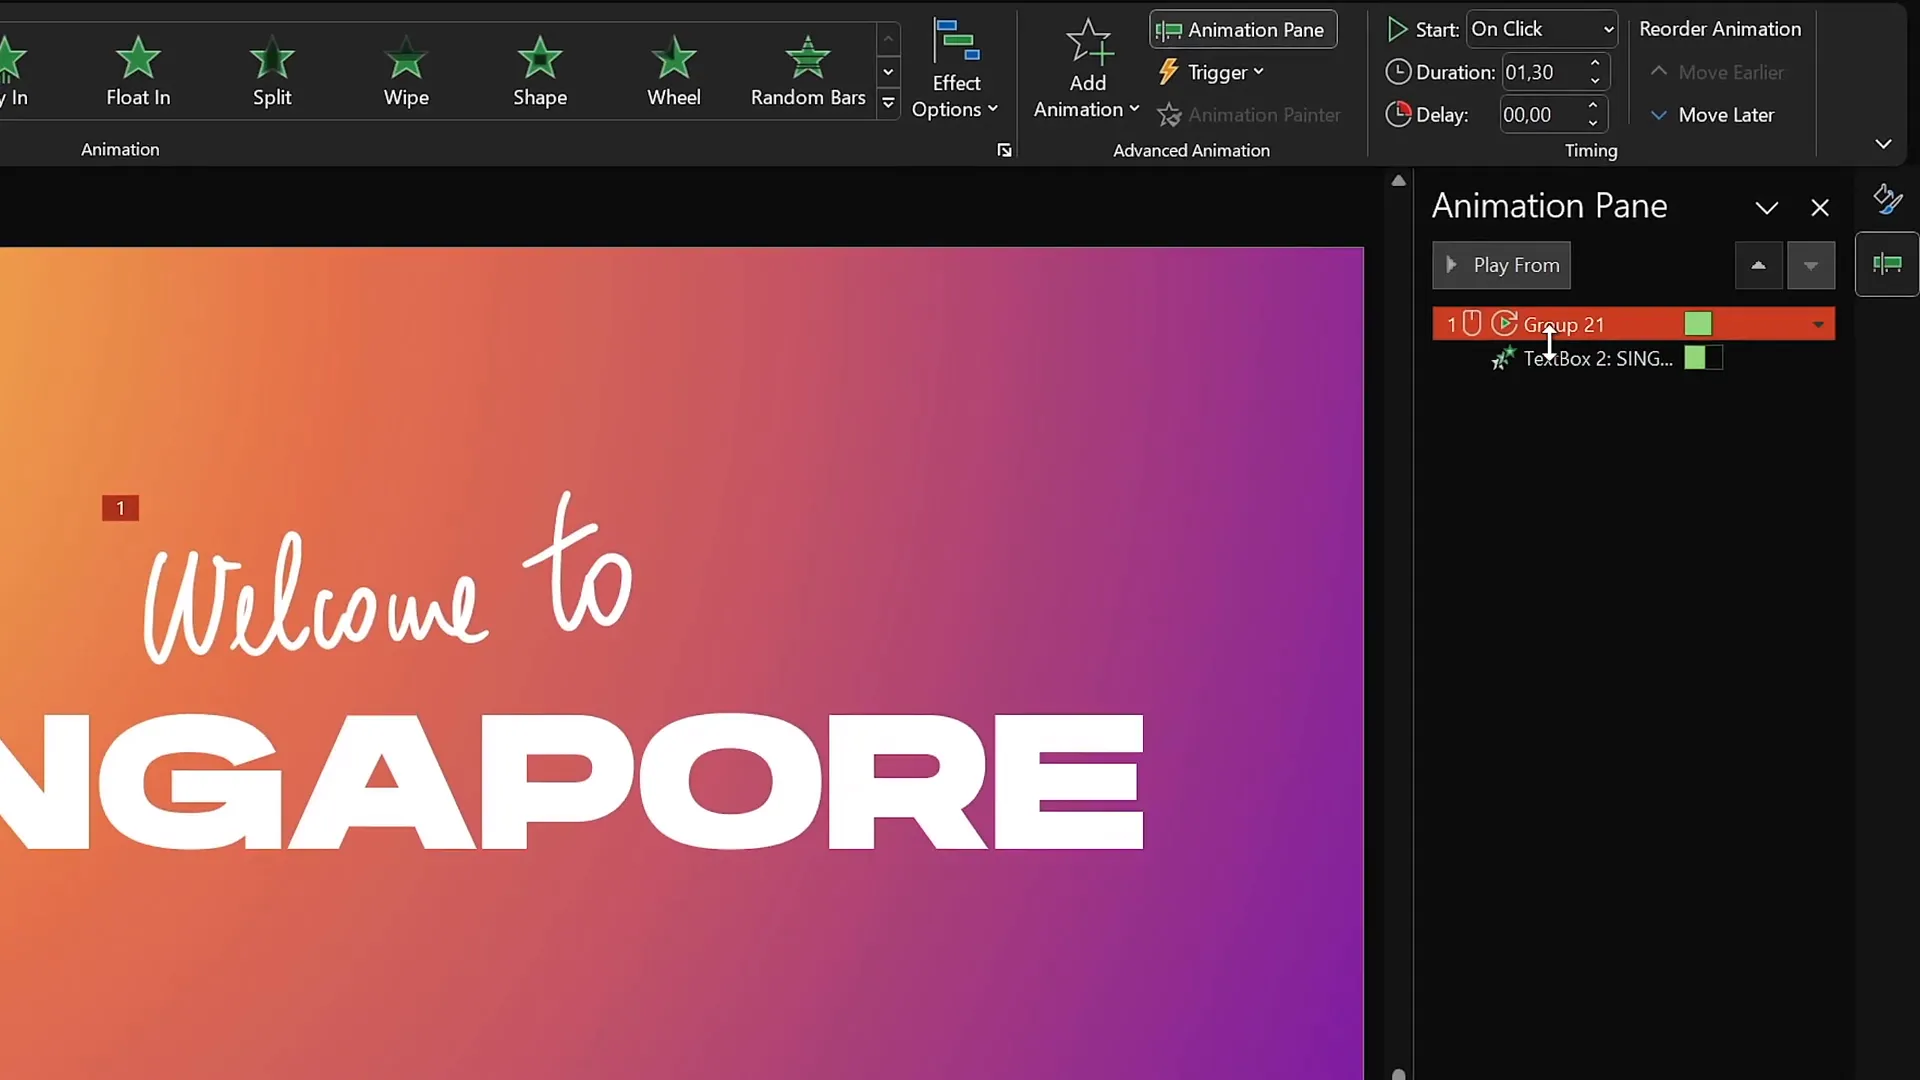Expand the Group 21 animation dropdown arrow
This screenshot has width=1920, height=1080.
click(1818, 325)
